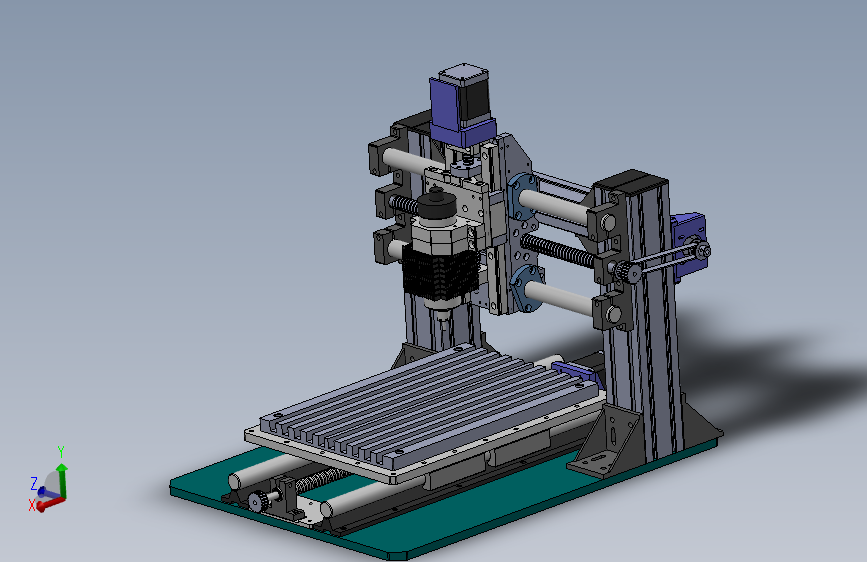Viewport: 867px width, 562px height.
Task: Select the front lead screw bearing block
Action: (x=289, y=497)
